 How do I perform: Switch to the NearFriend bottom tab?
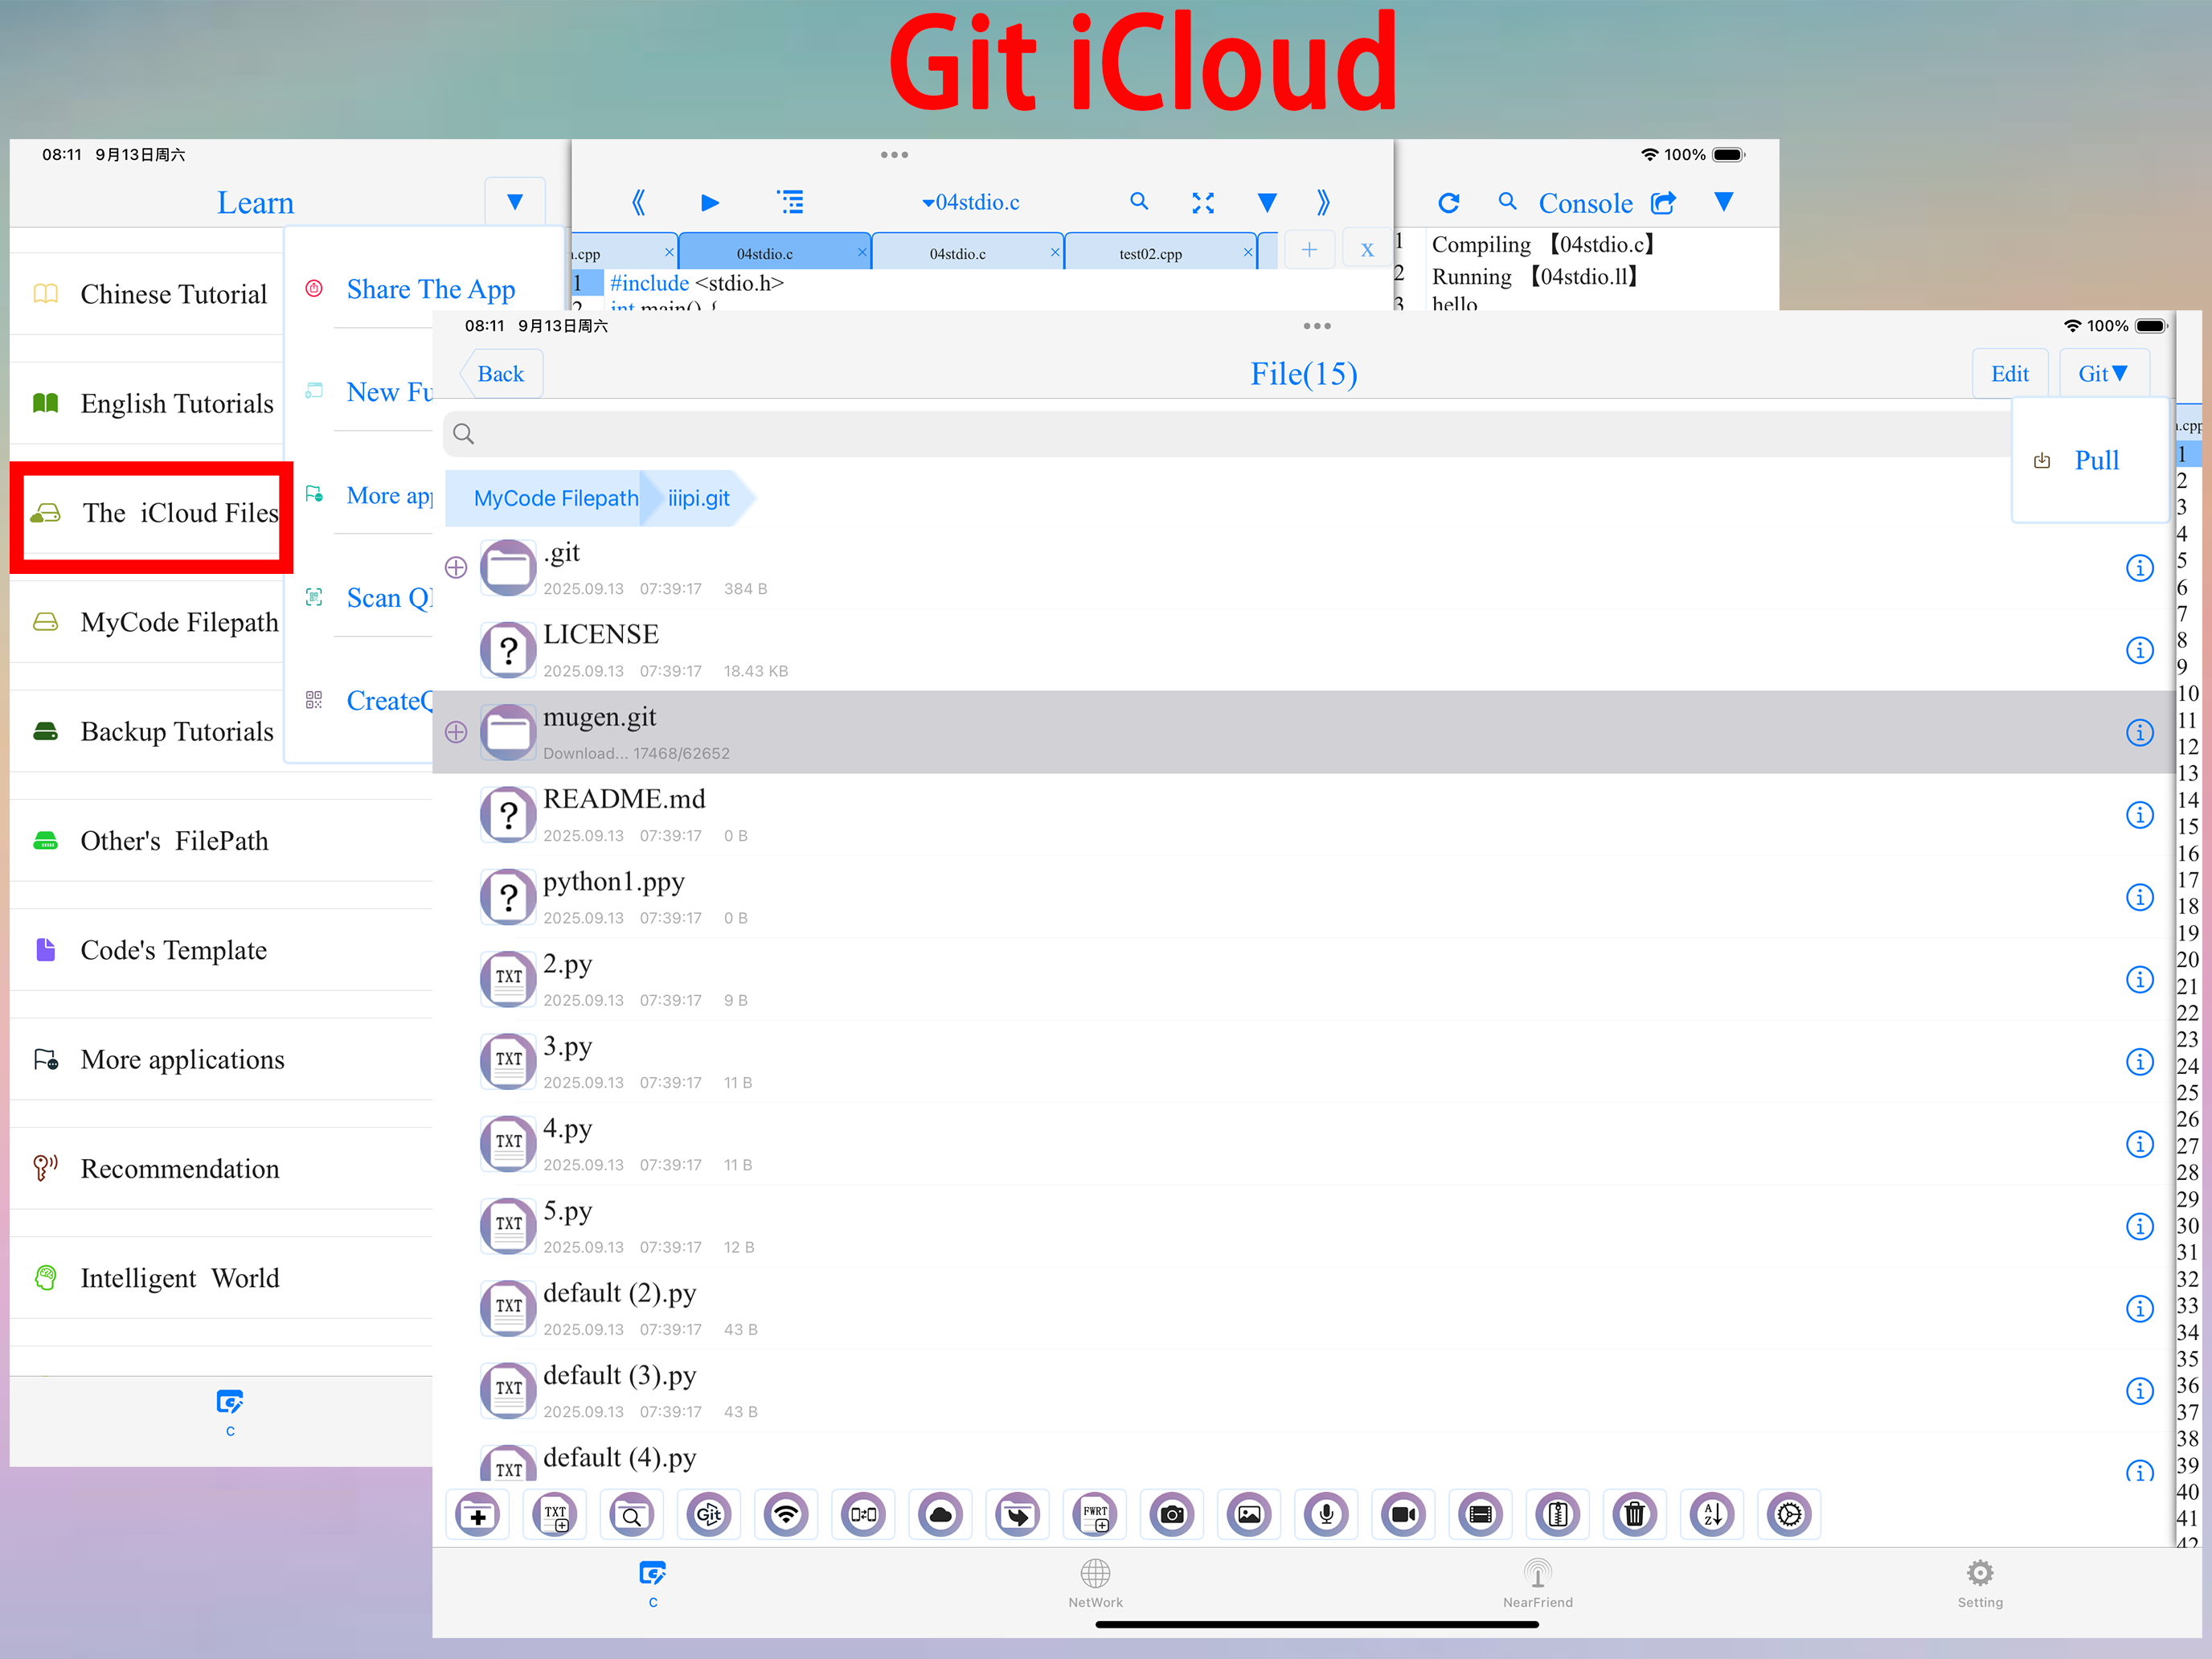click(x=1538, y=1584)
